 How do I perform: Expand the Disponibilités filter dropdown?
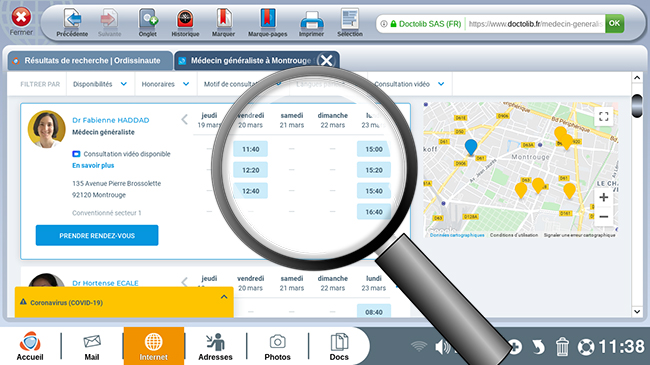(x=100, y=84)
